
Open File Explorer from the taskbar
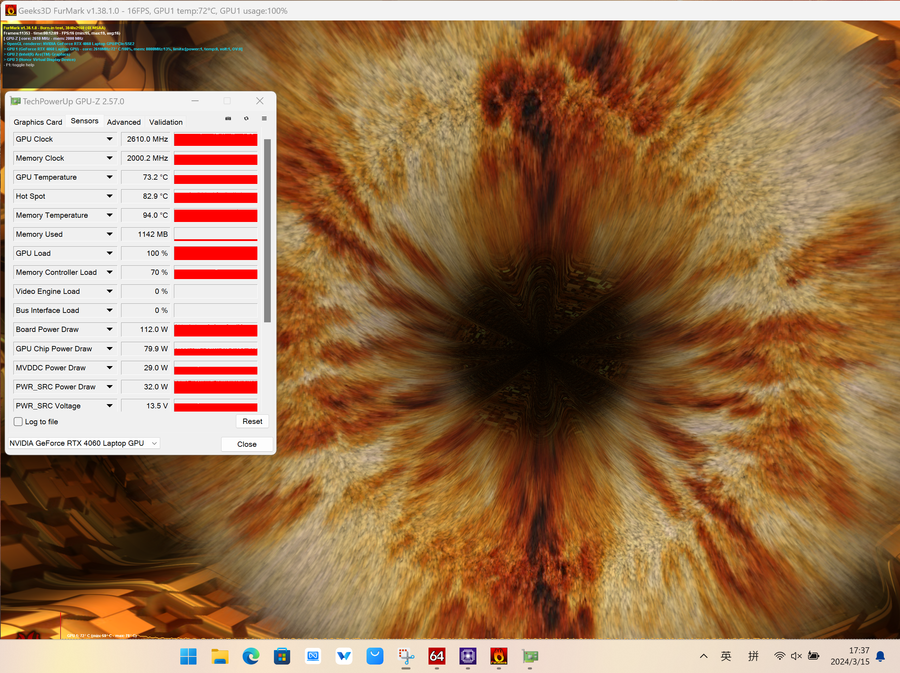click(219, 656)
